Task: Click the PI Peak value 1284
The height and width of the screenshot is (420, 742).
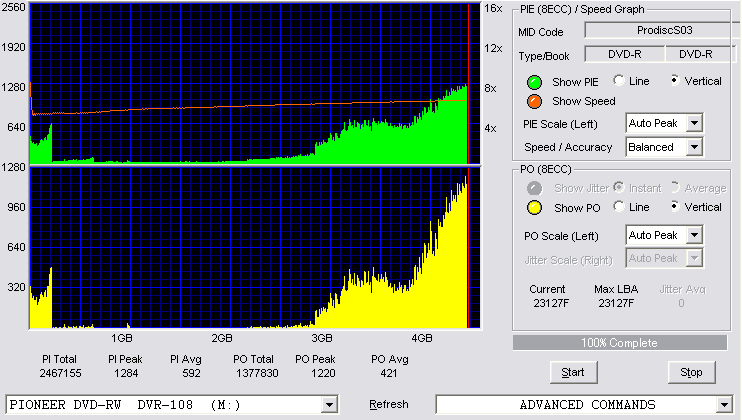Action: coord(126,373)
